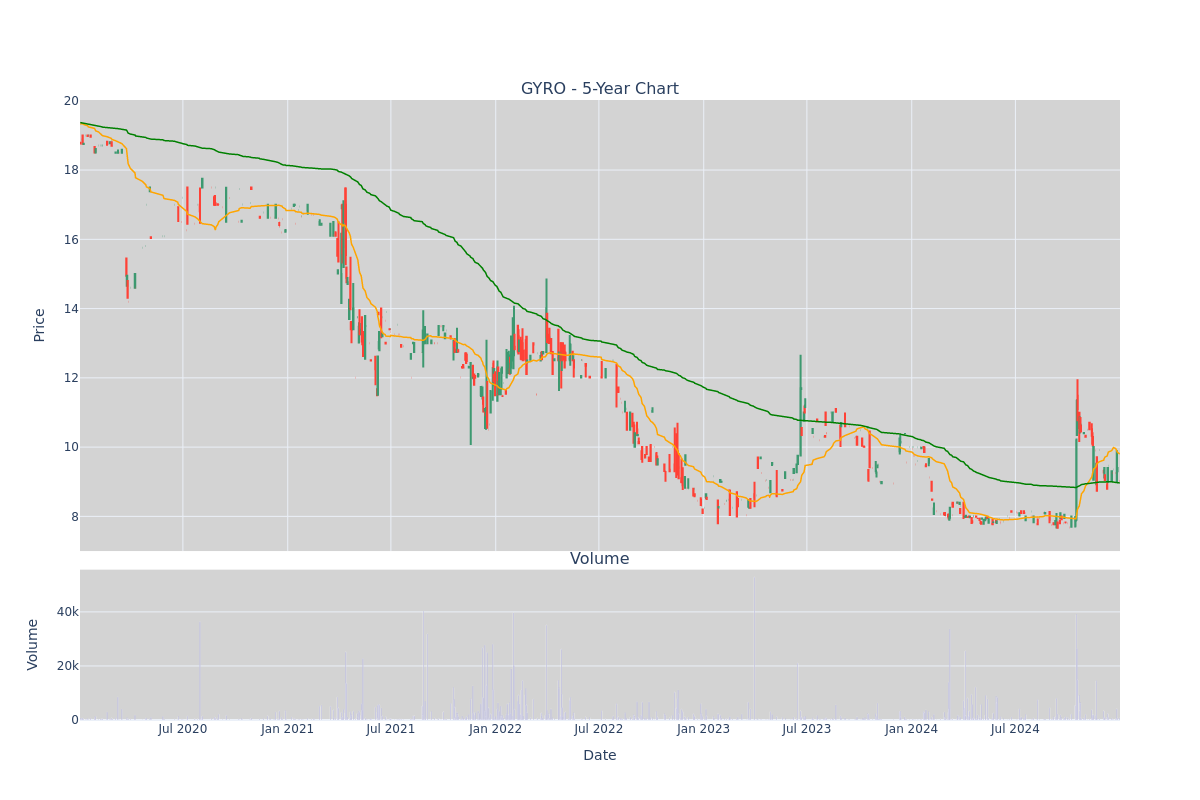The image size is (1200, 800).
Task: Click the "GYRO - 5-Year Chart" title
Action: [x=600, y=89]
